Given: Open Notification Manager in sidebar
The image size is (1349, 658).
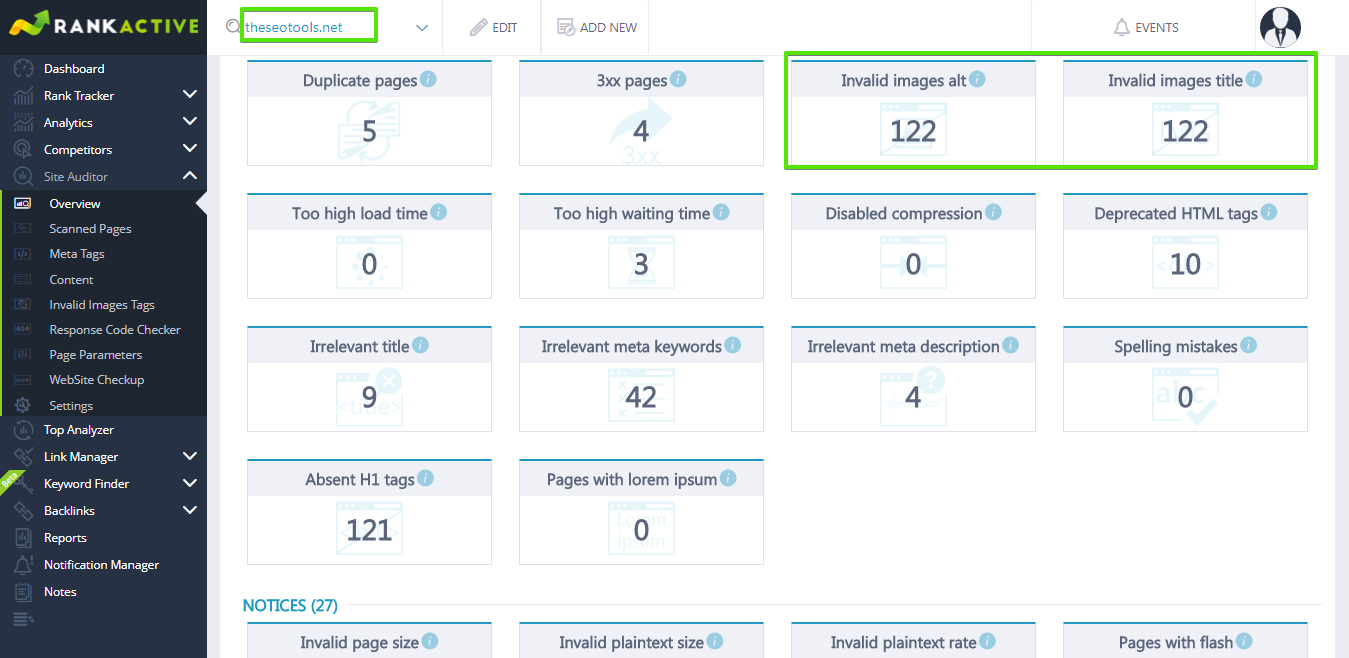Looking at the screenshot, I should (x=101, y=565).
